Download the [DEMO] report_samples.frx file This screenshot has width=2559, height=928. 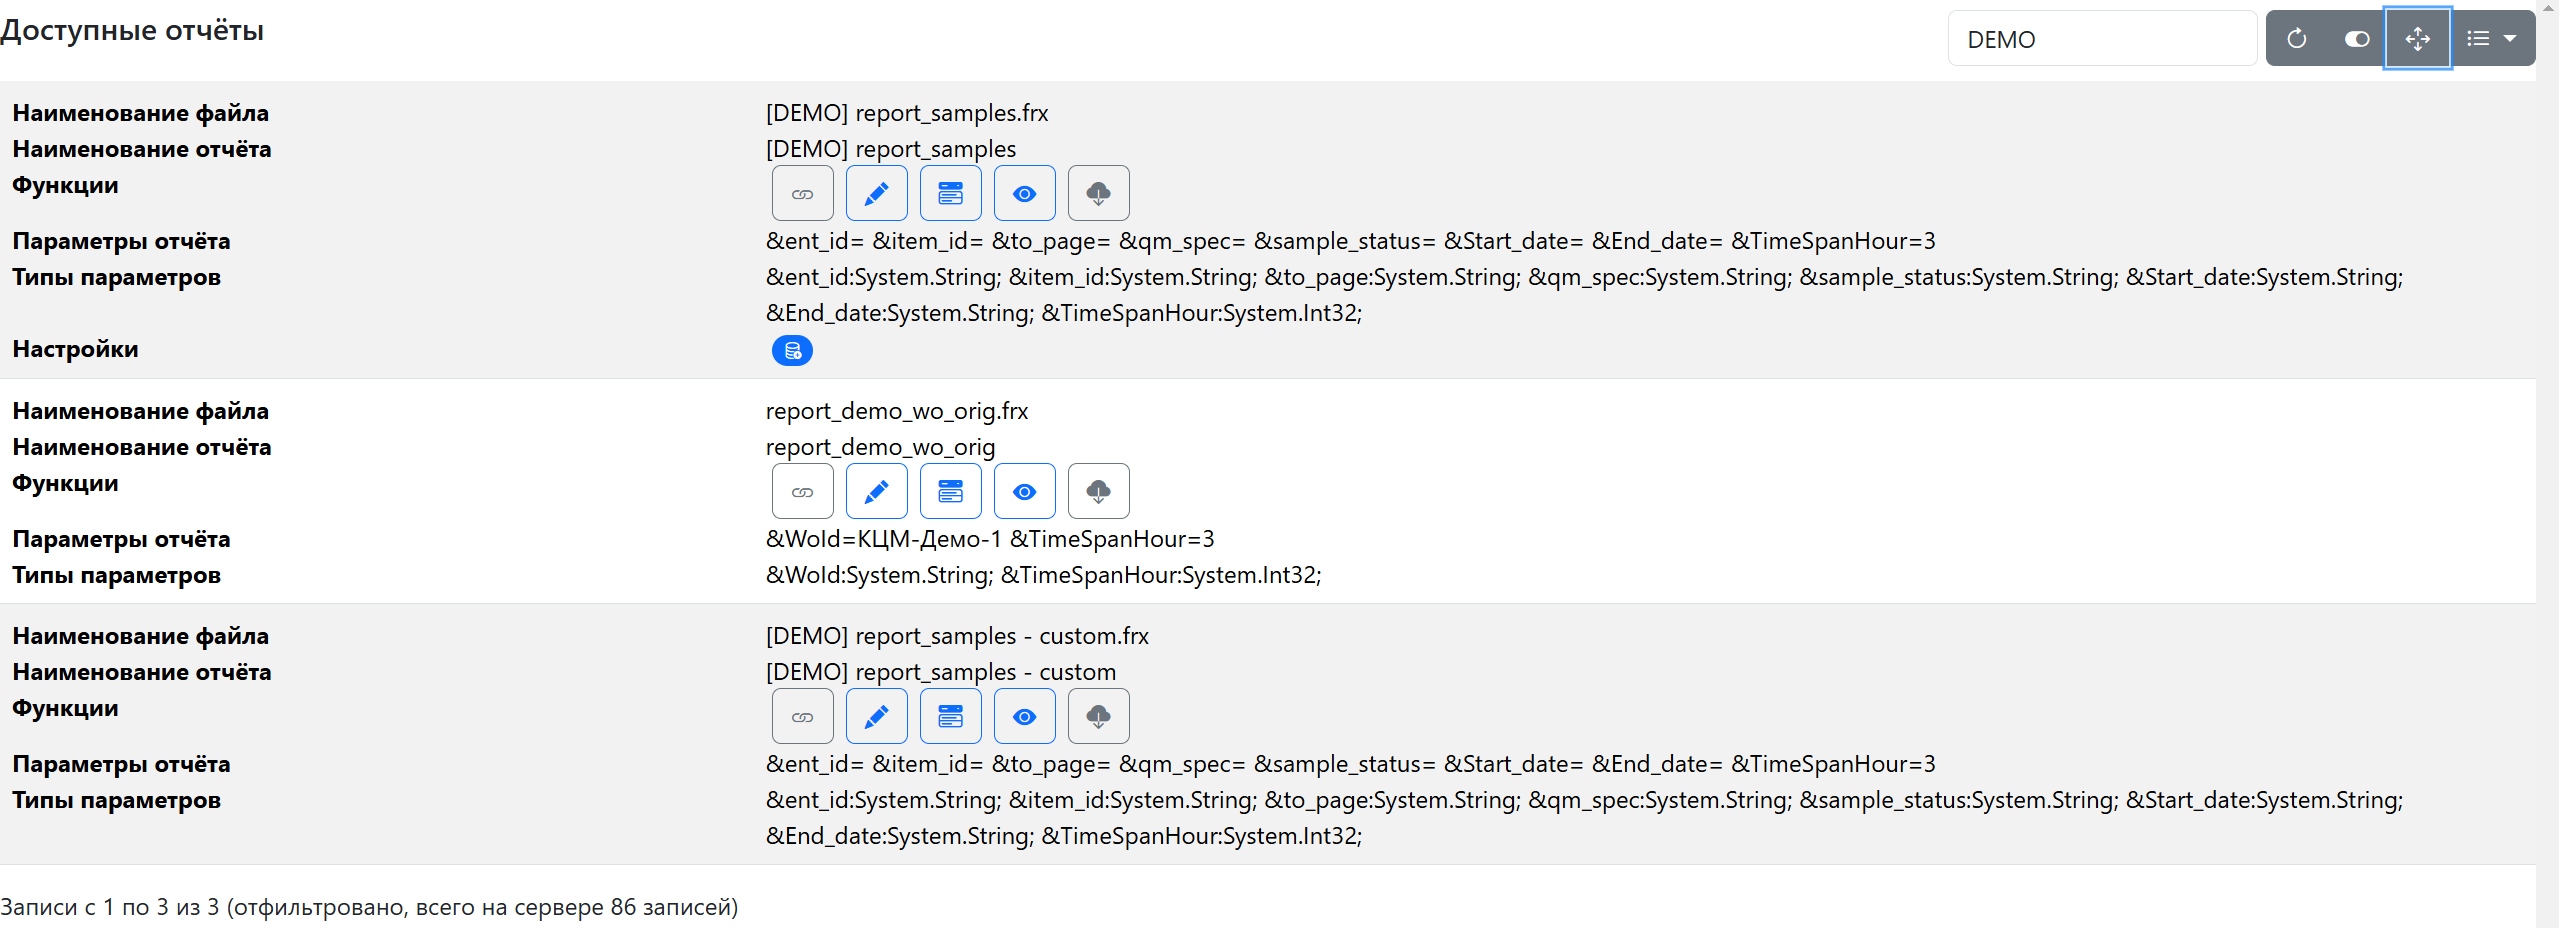point(1098,194)
